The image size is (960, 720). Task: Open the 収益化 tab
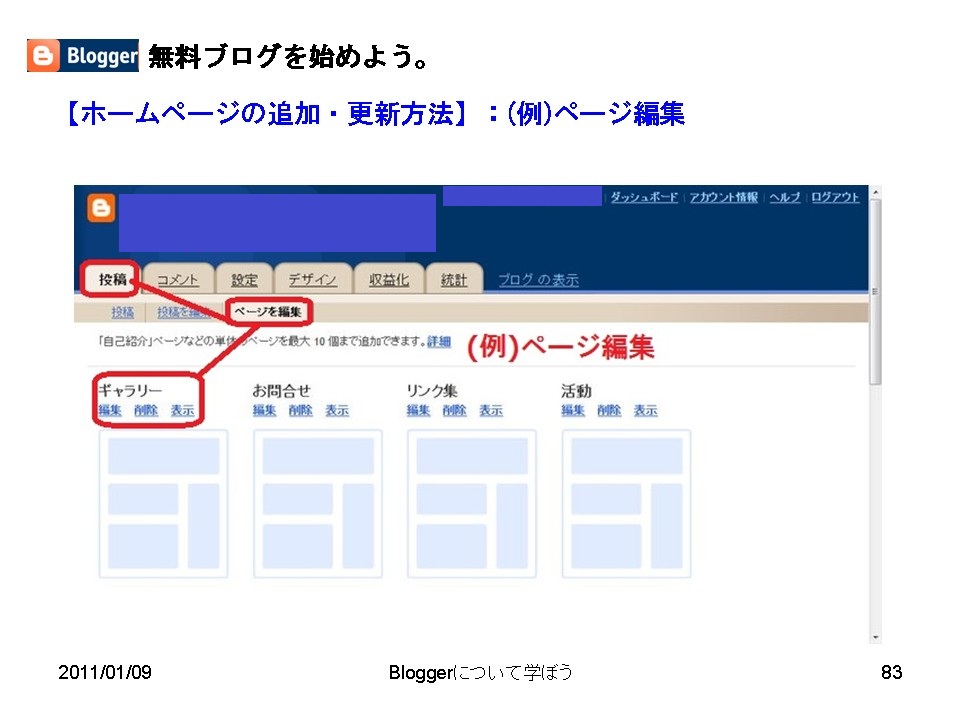coord(388,280)
